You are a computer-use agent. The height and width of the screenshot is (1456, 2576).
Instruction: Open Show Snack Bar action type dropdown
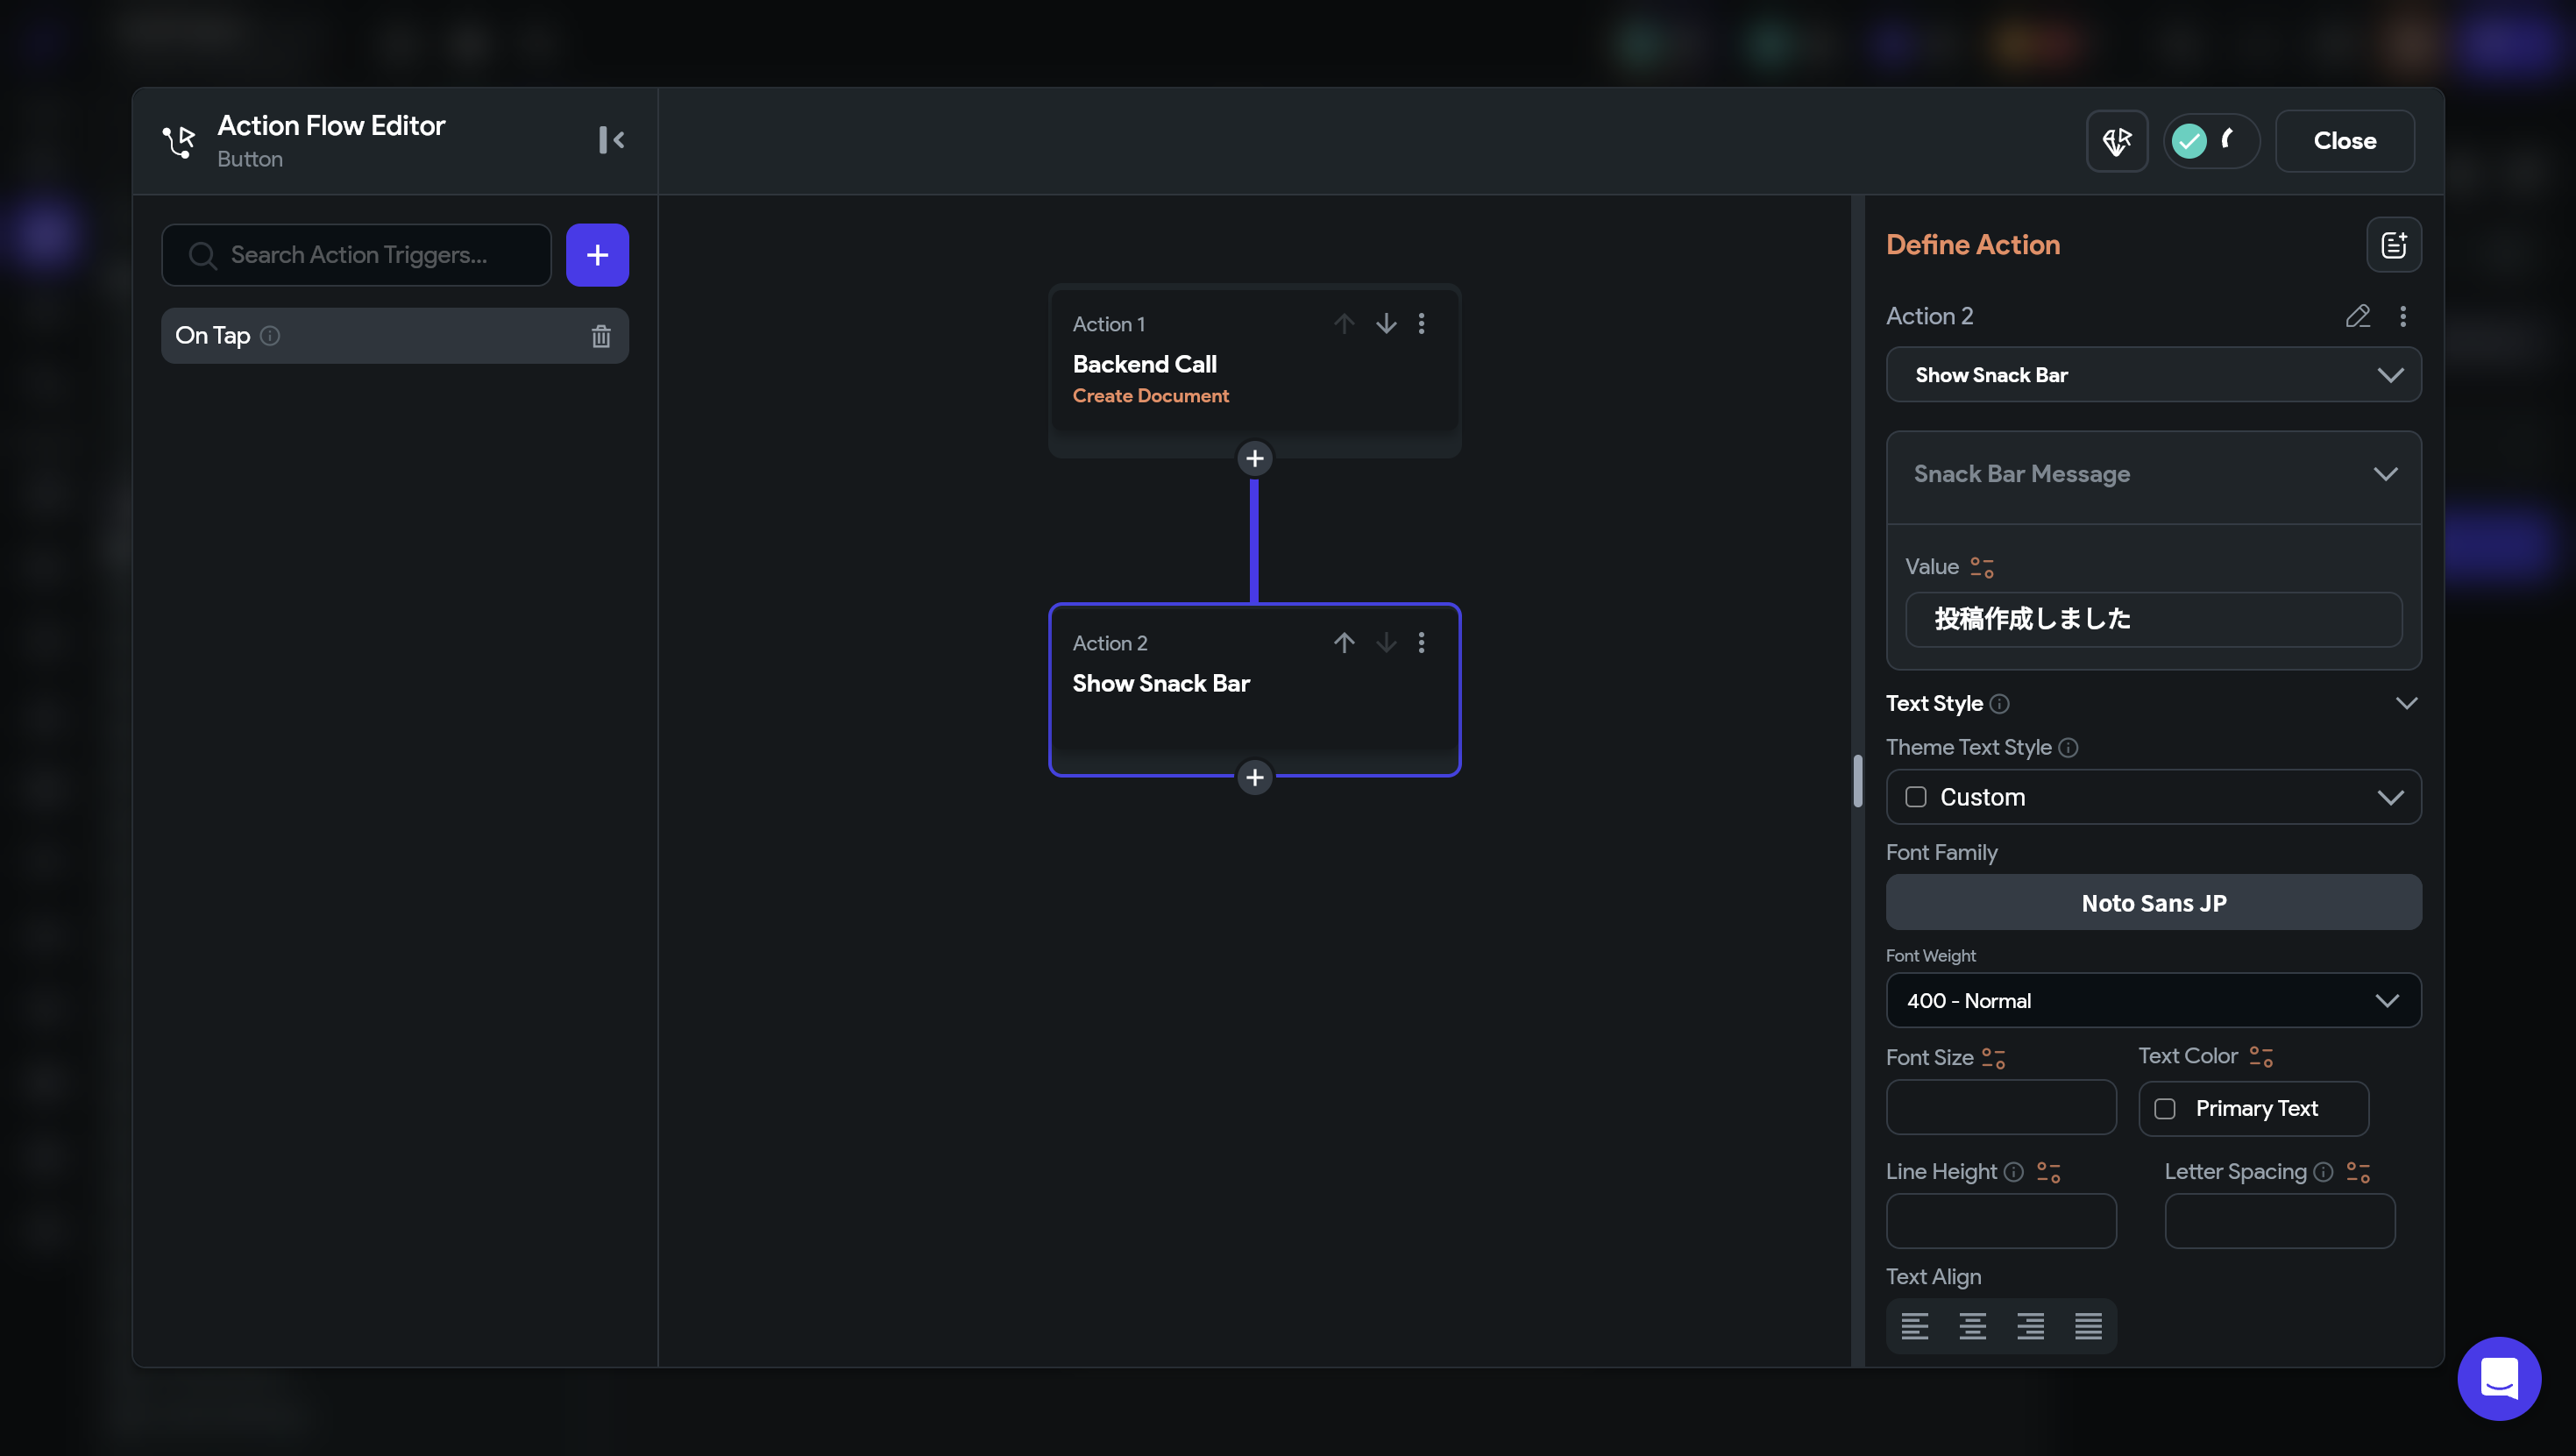2153,375
